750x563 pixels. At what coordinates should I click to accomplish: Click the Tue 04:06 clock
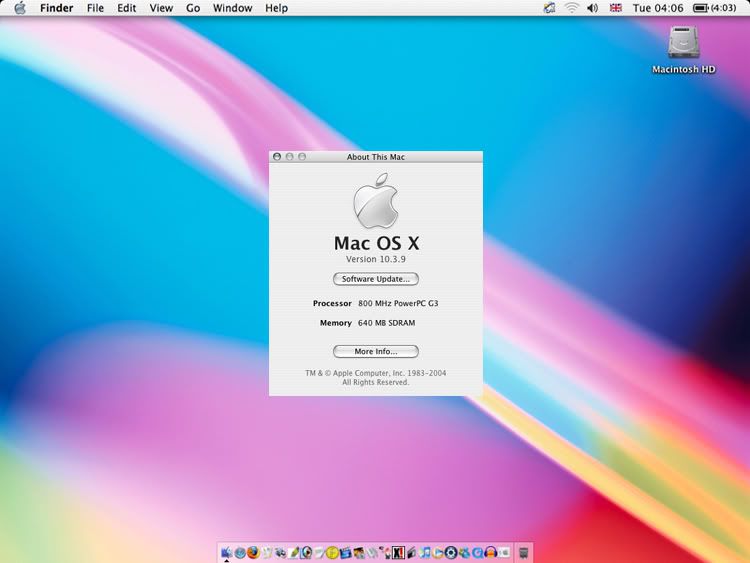pyautogui.click(x=658, y=8)
